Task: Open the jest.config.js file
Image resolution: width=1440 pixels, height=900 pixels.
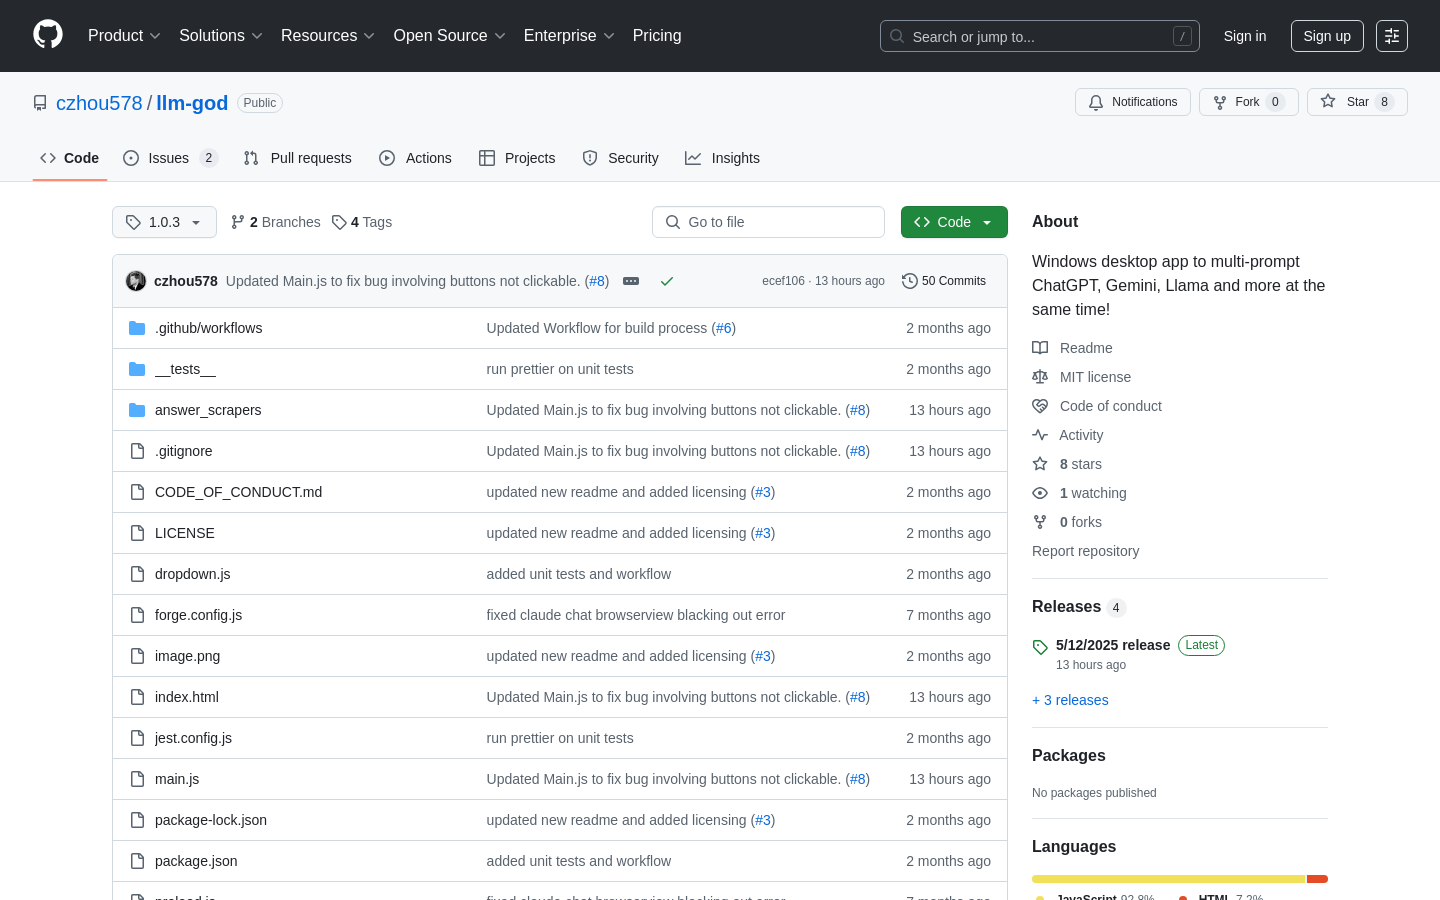Action: [193, 738]
